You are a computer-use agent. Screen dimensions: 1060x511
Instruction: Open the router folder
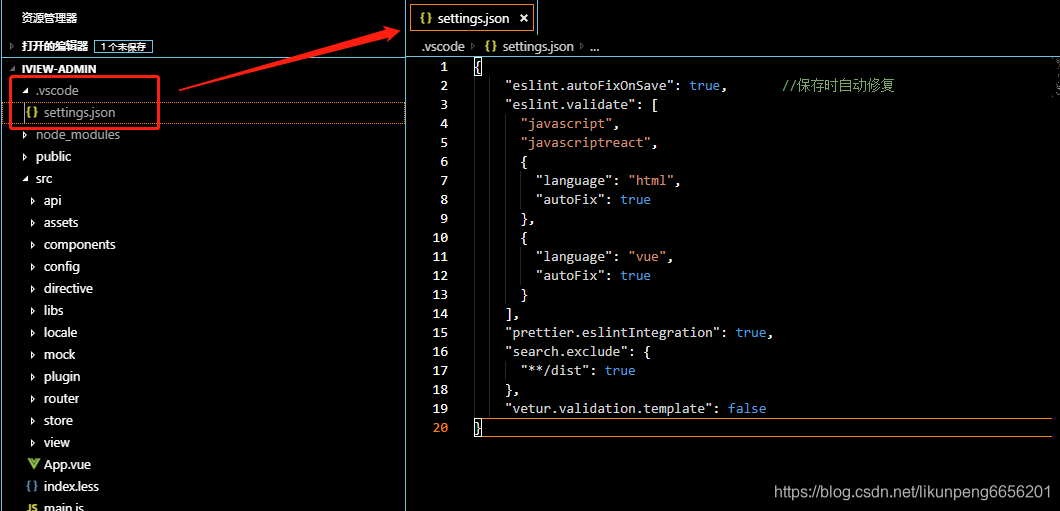click(x=61, y=398)
